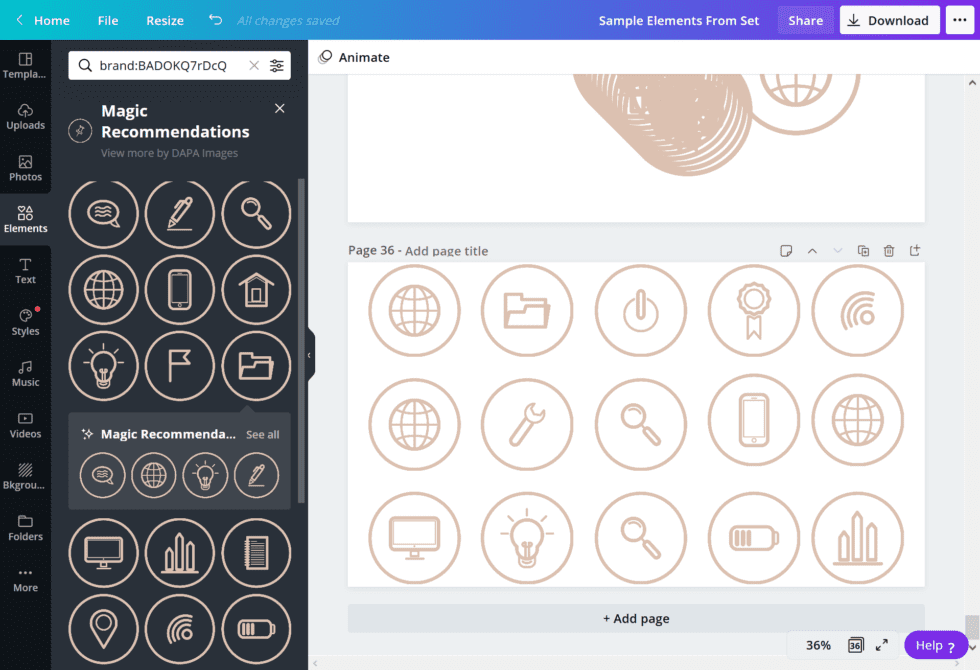Image resolution: width=980 pixels, height=670 pixels.
Task: Move Page 36 down using the chevron
Action: point(837,251)
